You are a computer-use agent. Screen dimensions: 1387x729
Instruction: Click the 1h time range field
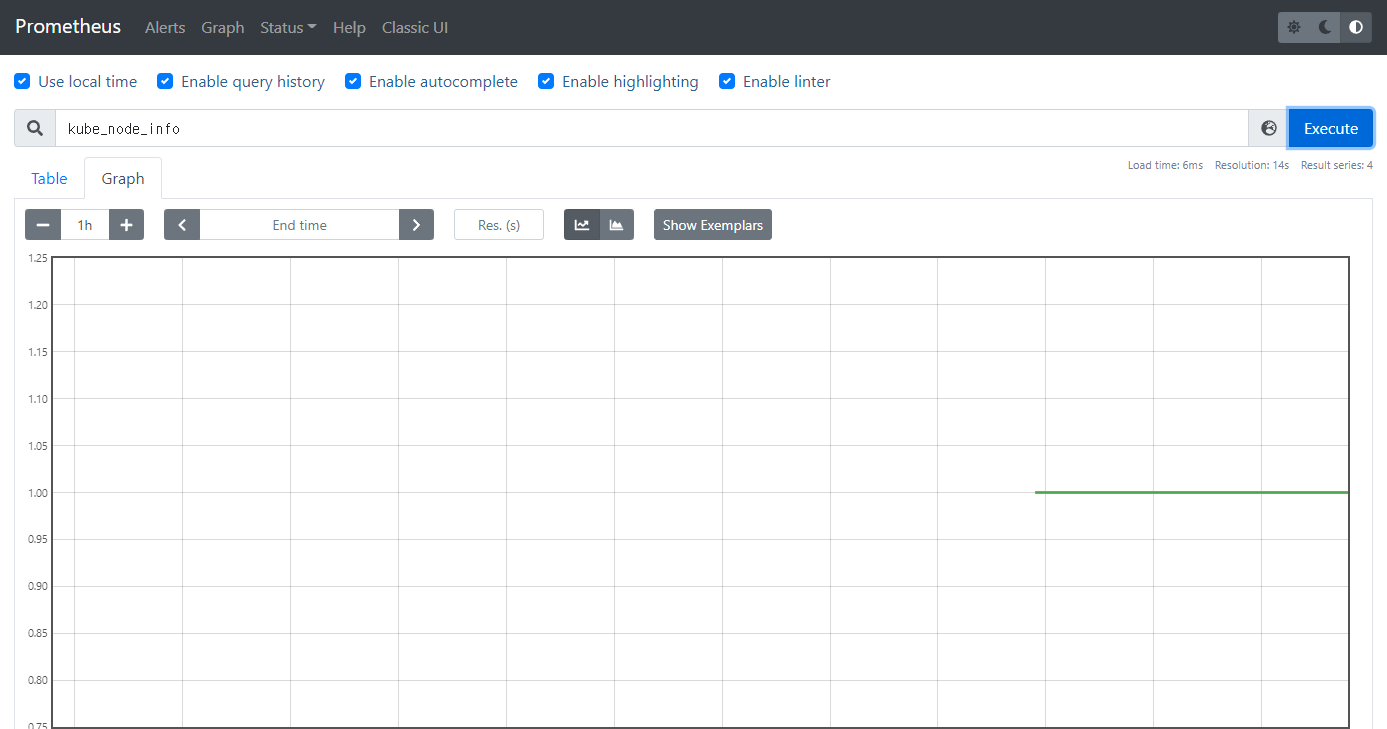(85, 225)
